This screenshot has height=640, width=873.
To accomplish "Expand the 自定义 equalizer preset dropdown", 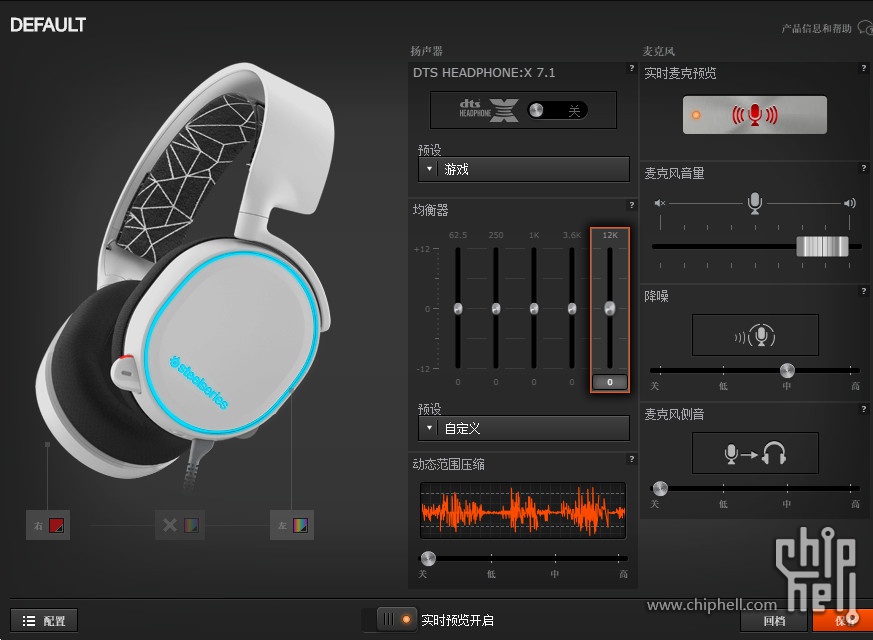I will pyautogui.click(x=523, y=428).
